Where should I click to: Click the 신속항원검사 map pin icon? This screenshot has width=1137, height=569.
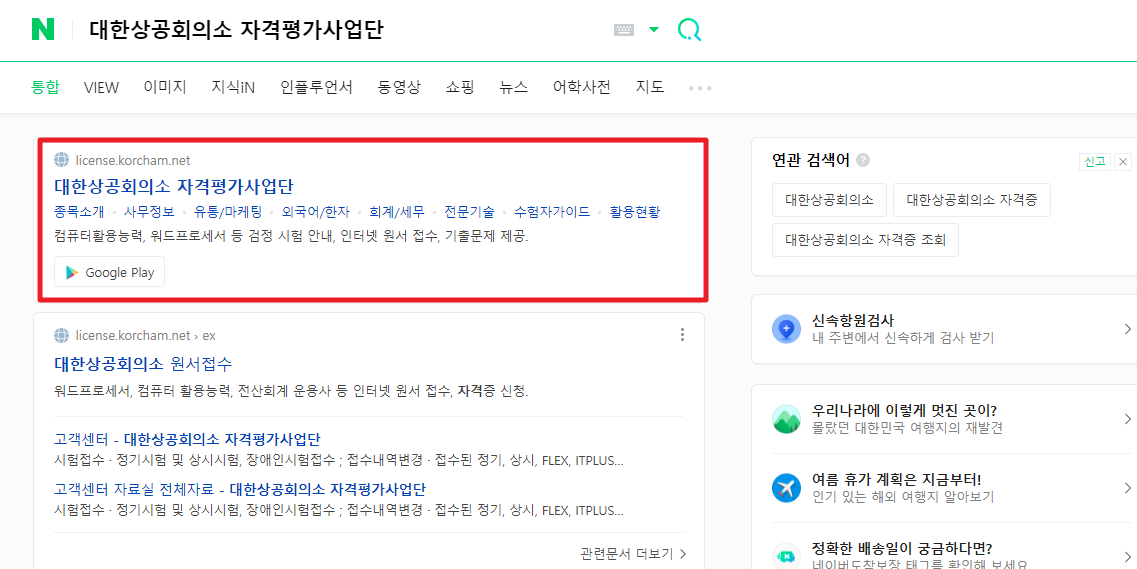787,330
